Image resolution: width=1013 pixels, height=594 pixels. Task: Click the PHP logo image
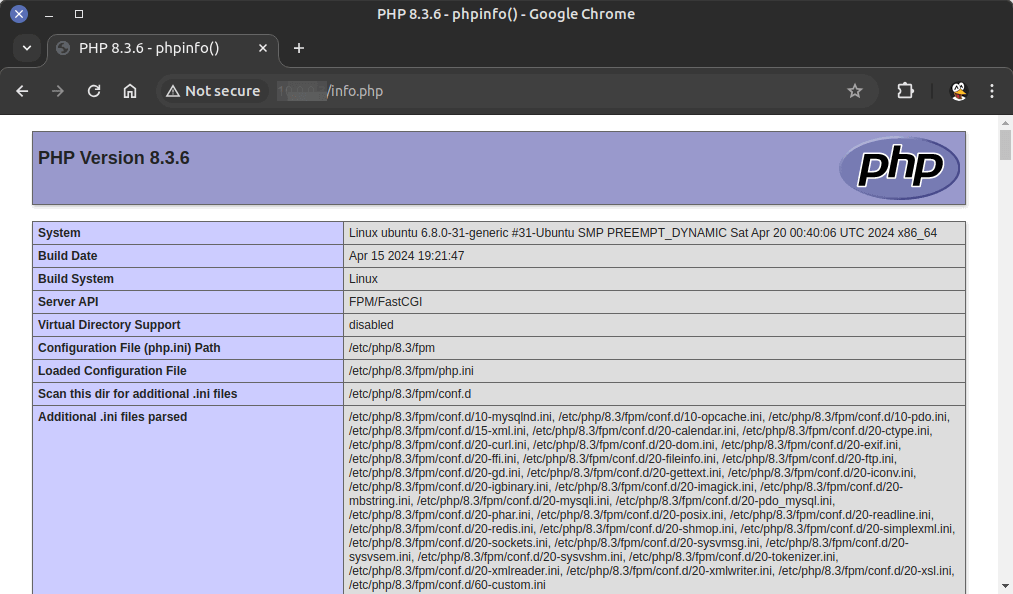(899, 167)
